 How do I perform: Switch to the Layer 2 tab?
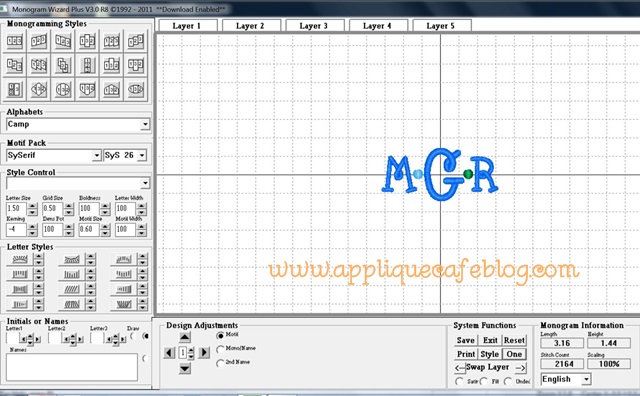pos(251,25)
